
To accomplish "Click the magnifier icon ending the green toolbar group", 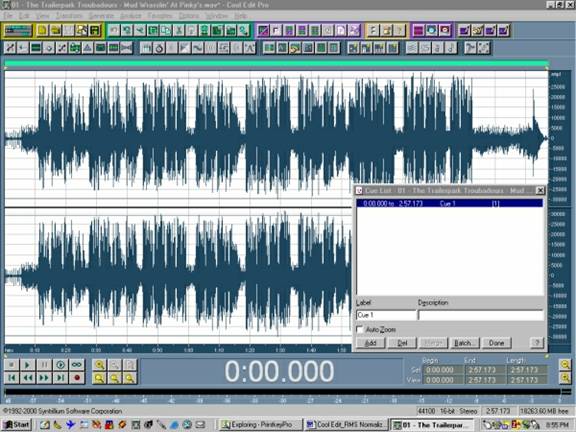I will [243, 30].
